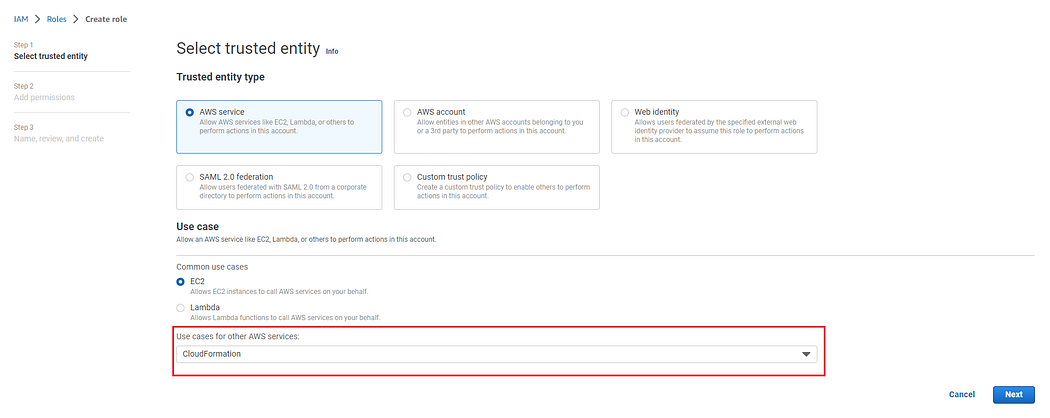
Task: Pick the Lambda use case radio
Action: pos(180,308)
